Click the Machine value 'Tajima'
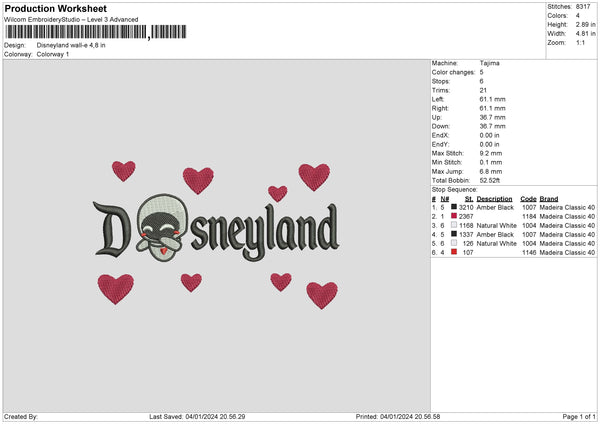This screenshot has height=424, width=600. coord(489,63)
